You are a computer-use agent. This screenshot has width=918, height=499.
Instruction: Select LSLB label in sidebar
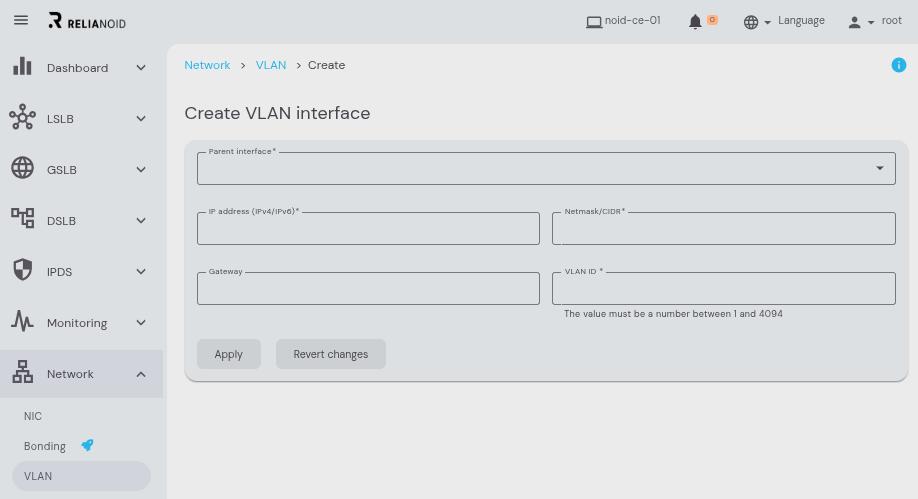pos(60,119)
